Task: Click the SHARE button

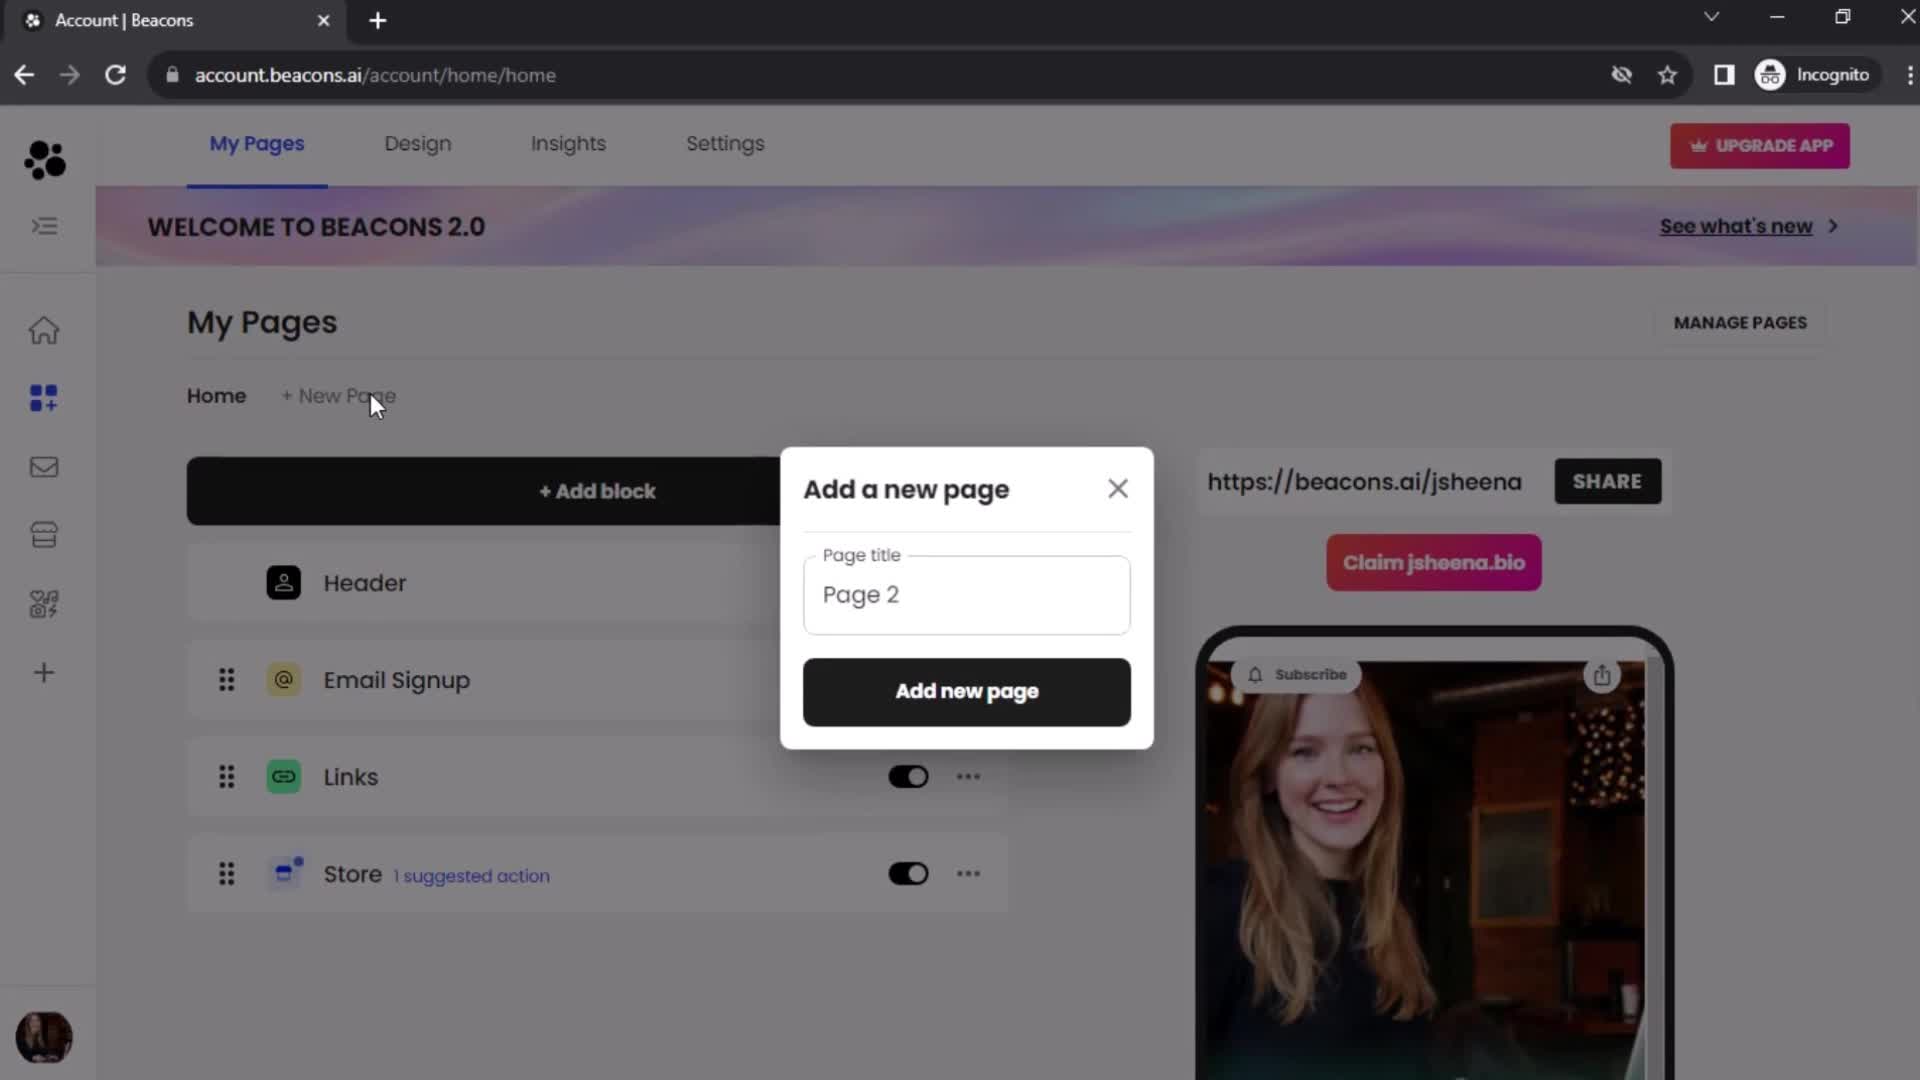Action: 1608,482
